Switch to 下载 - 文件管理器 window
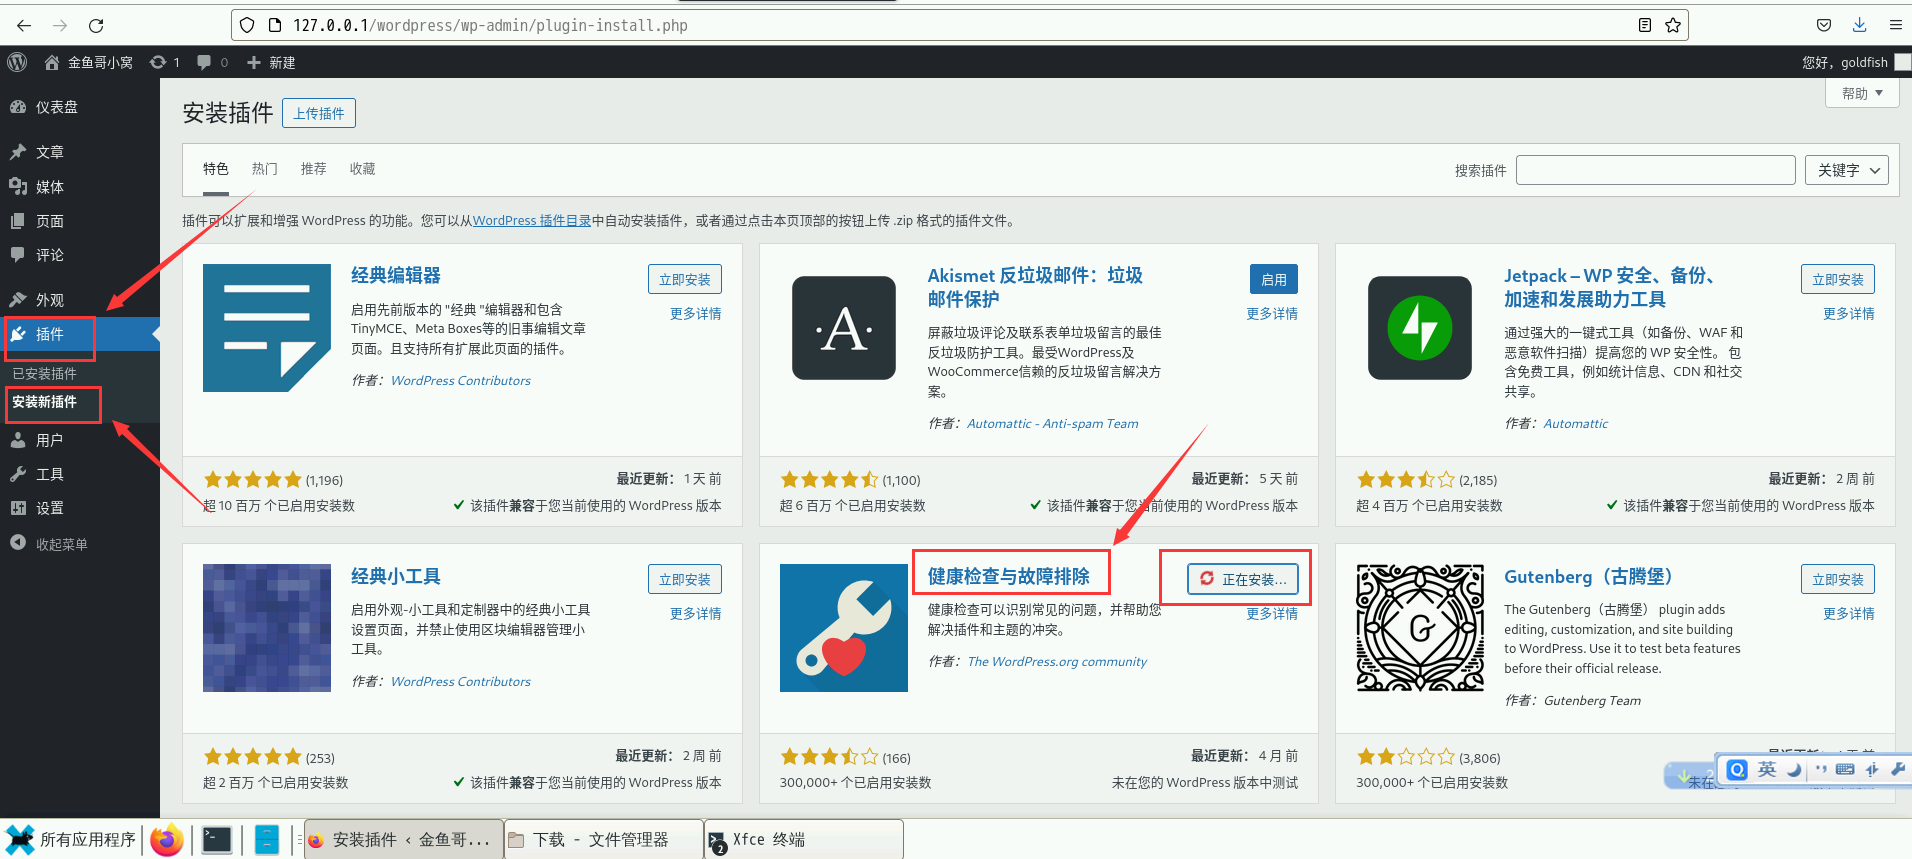Screen dimensions: 1912x859 coord(602,840)
